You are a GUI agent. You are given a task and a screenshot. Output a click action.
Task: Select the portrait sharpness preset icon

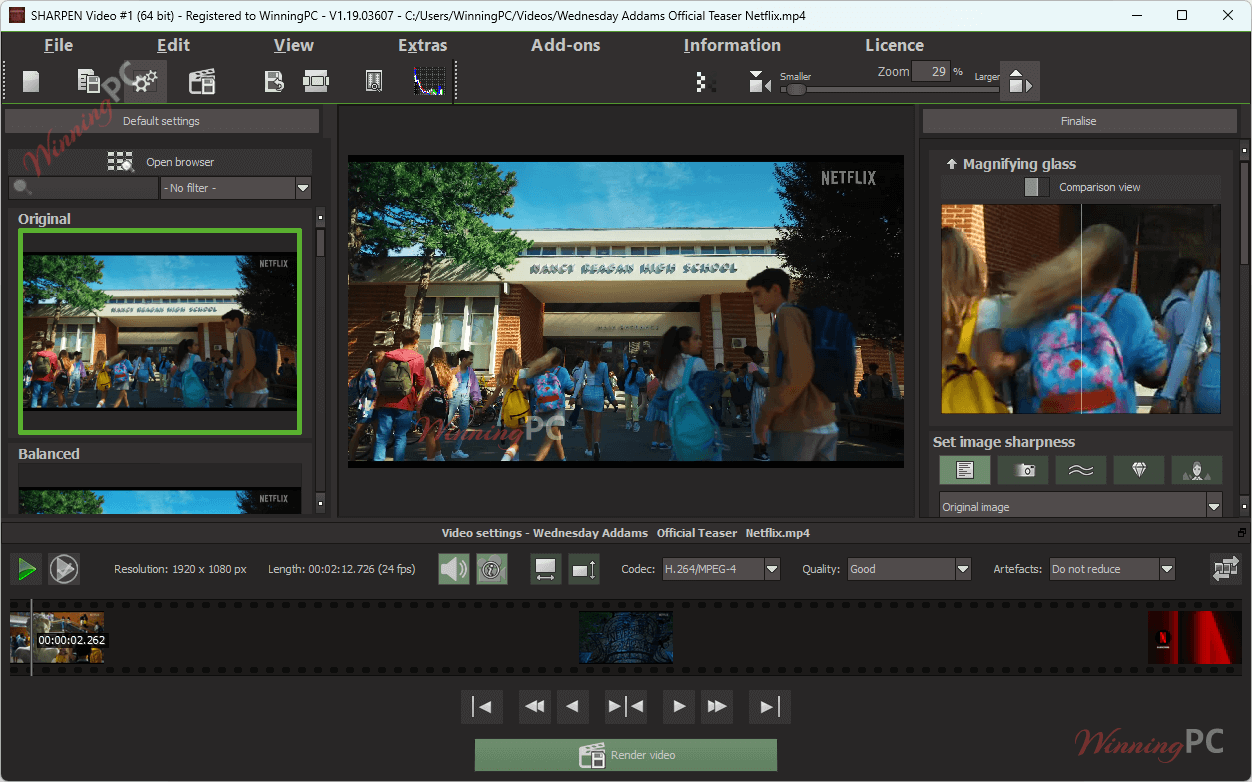[x=1197, y=470]
